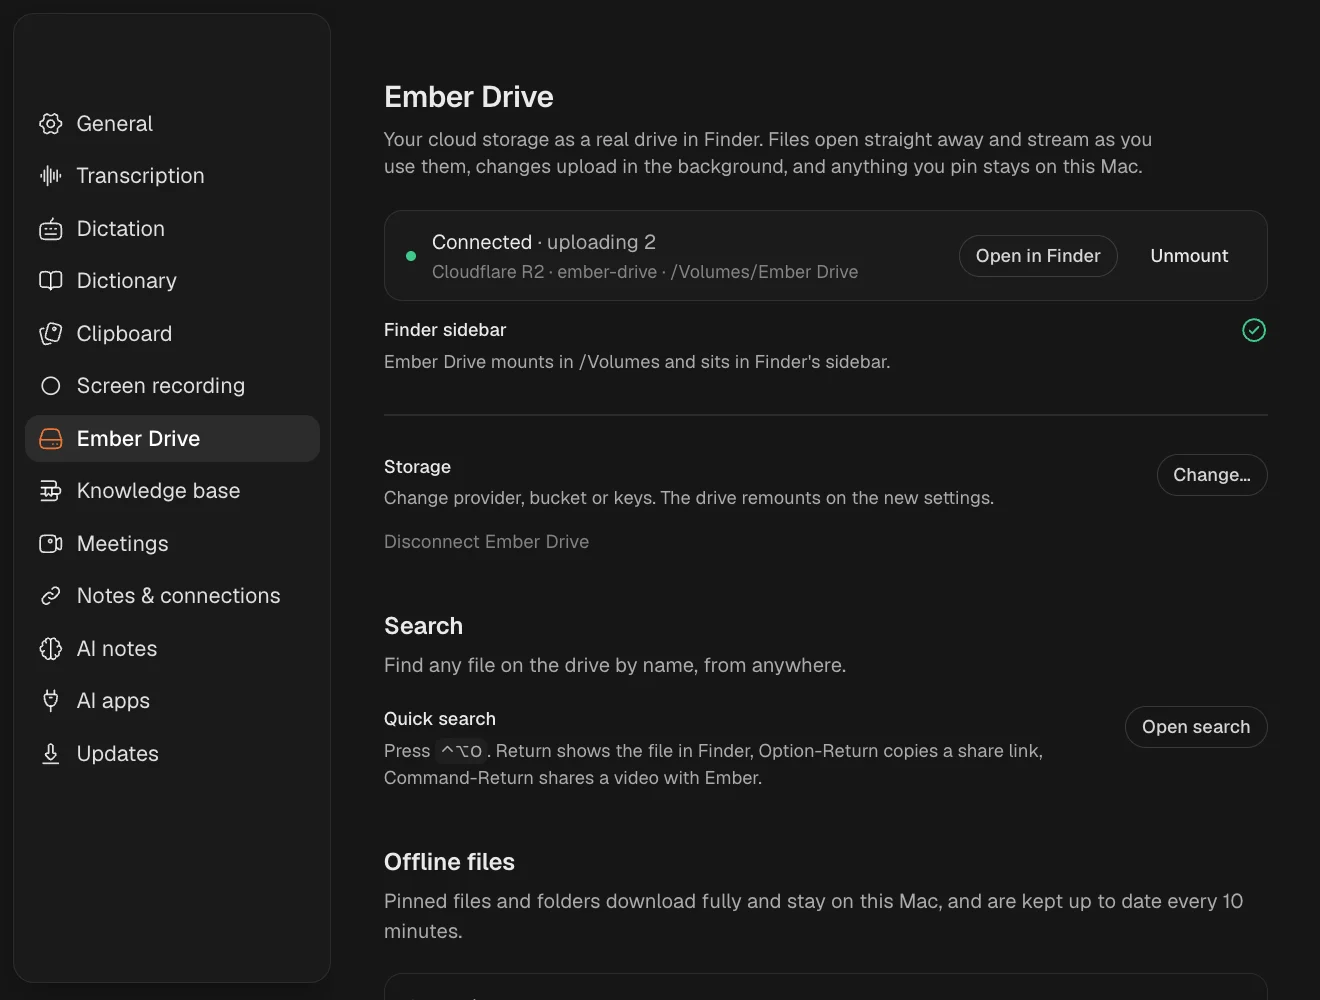Open Screen recording settings
The image size is (1320, 1000).
[172, 386]
